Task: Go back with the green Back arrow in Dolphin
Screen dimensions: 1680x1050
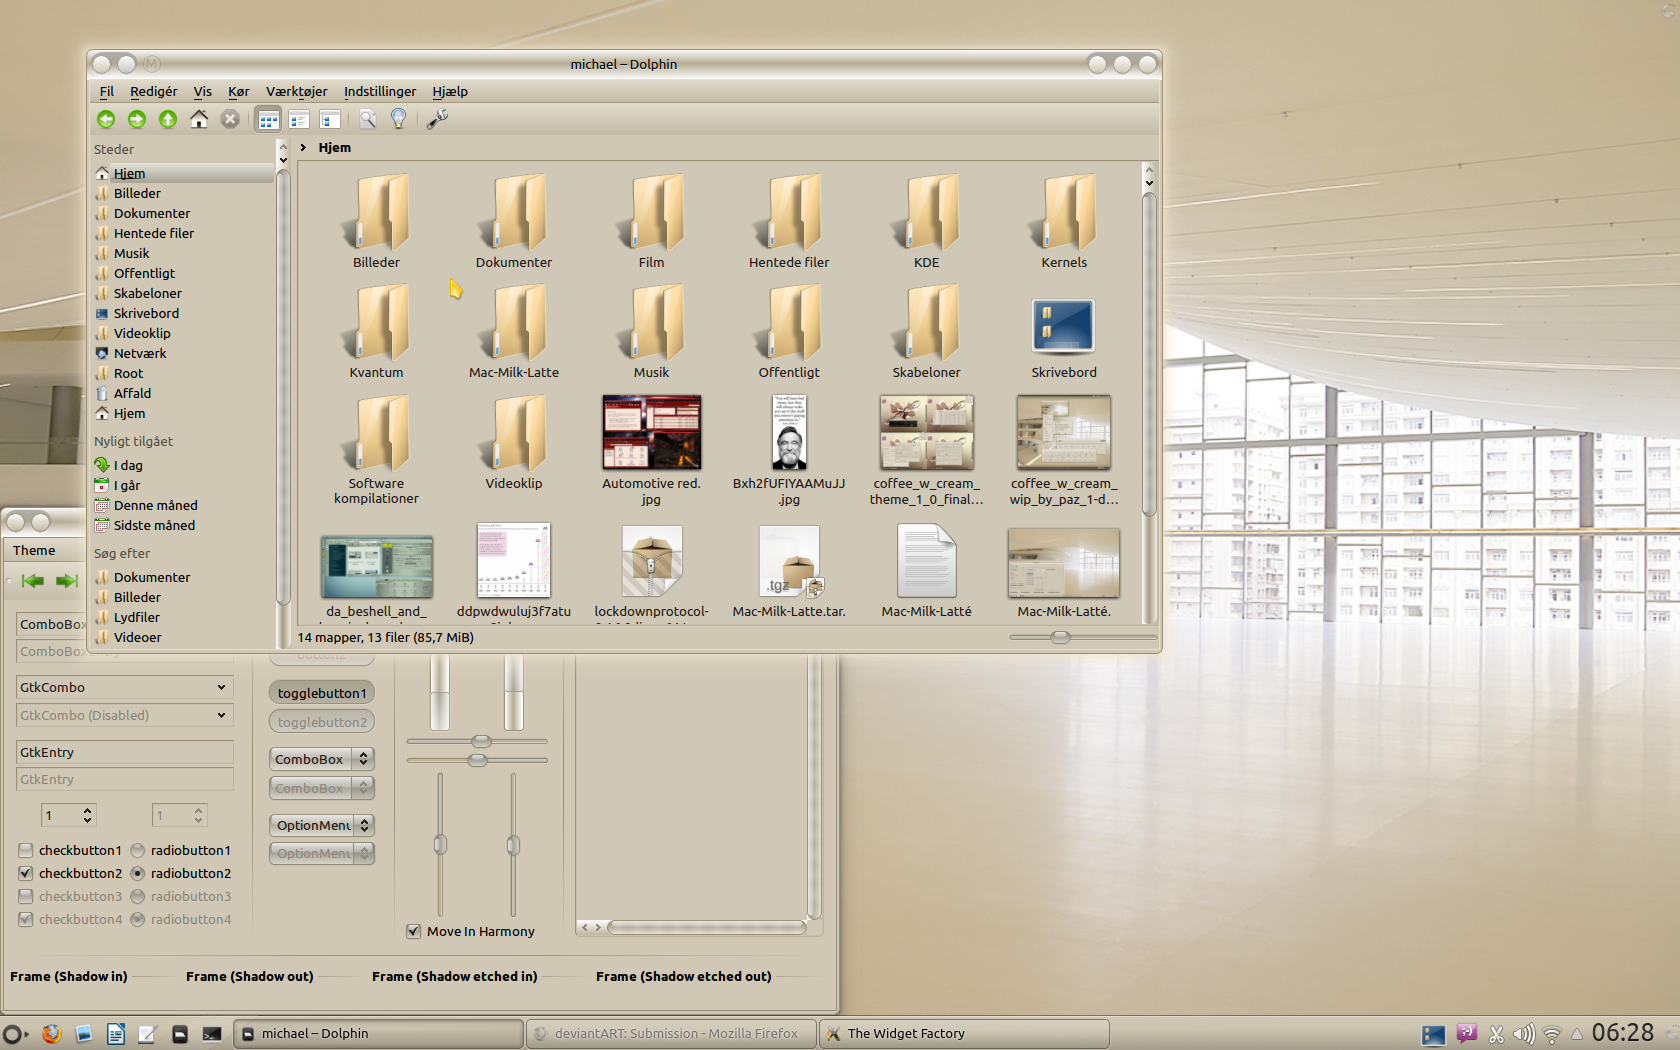Action: coord(106,119)
